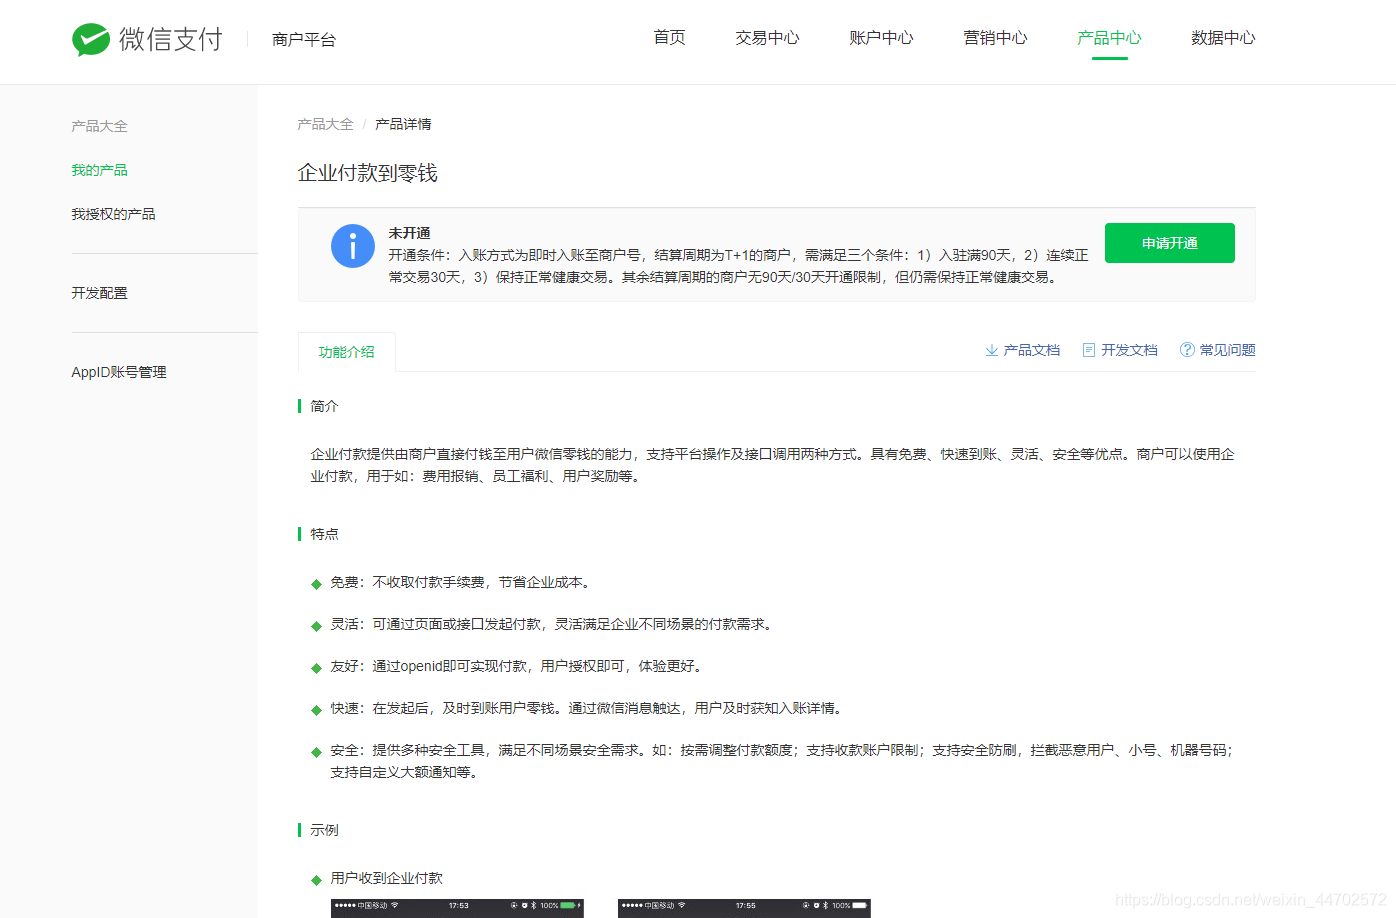Open 账户中心 in top navigation
Screen dimensions: 1396x918
[x=881, y=38]
